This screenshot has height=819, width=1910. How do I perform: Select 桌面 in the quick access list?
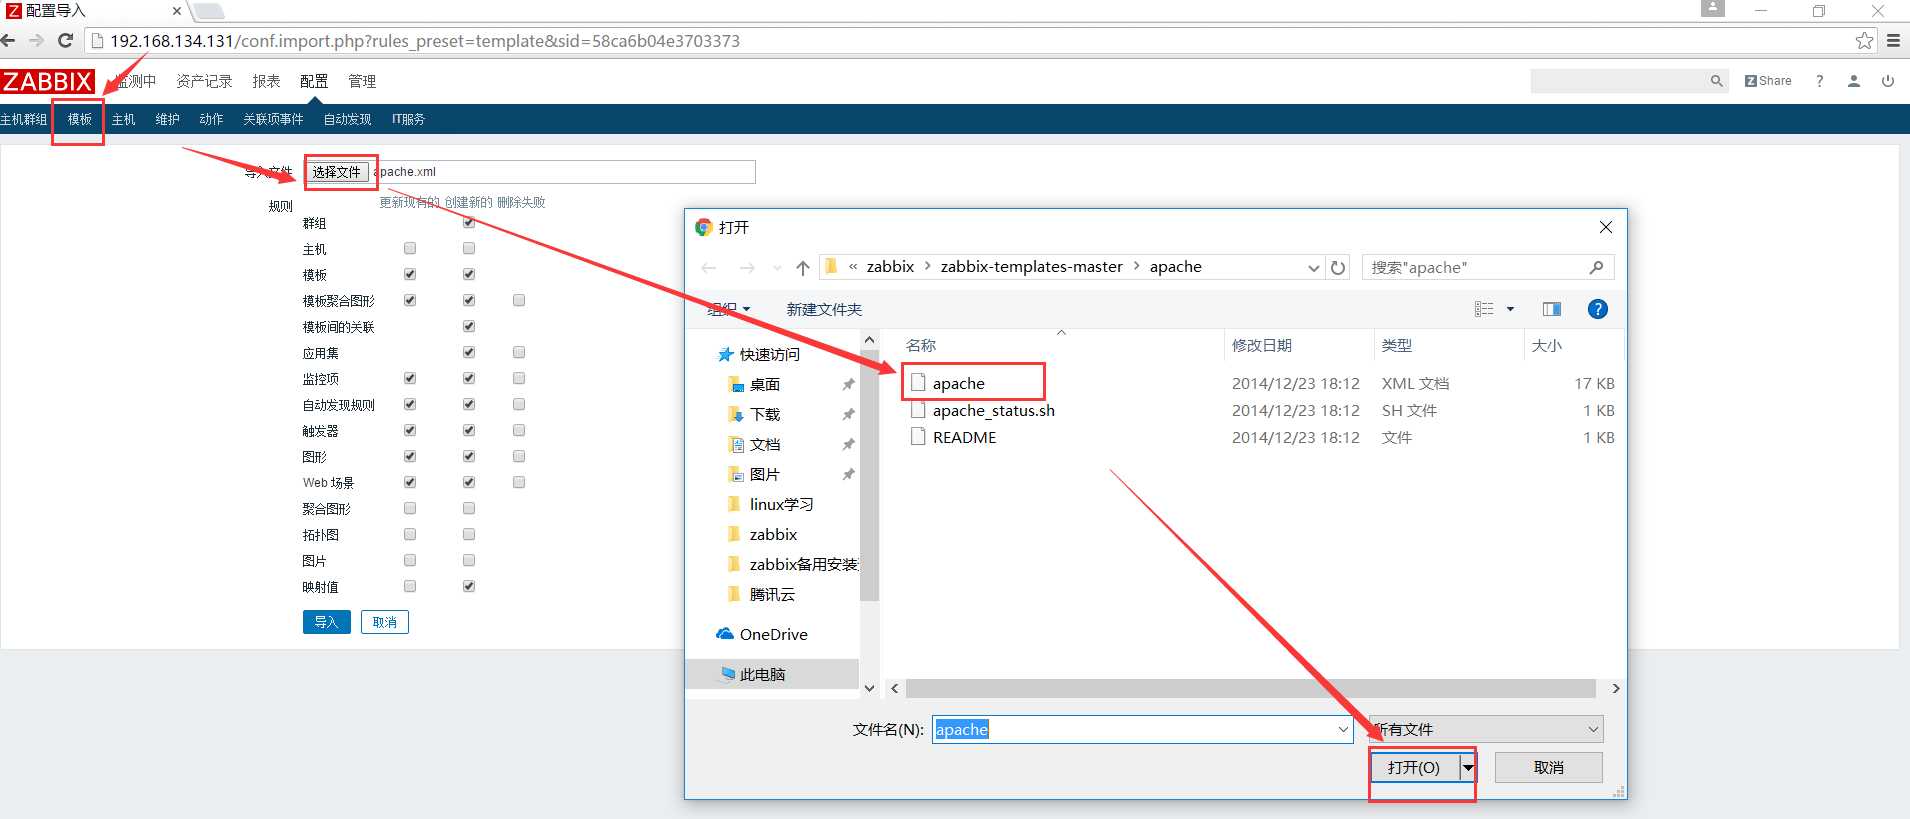click(765, 384)
